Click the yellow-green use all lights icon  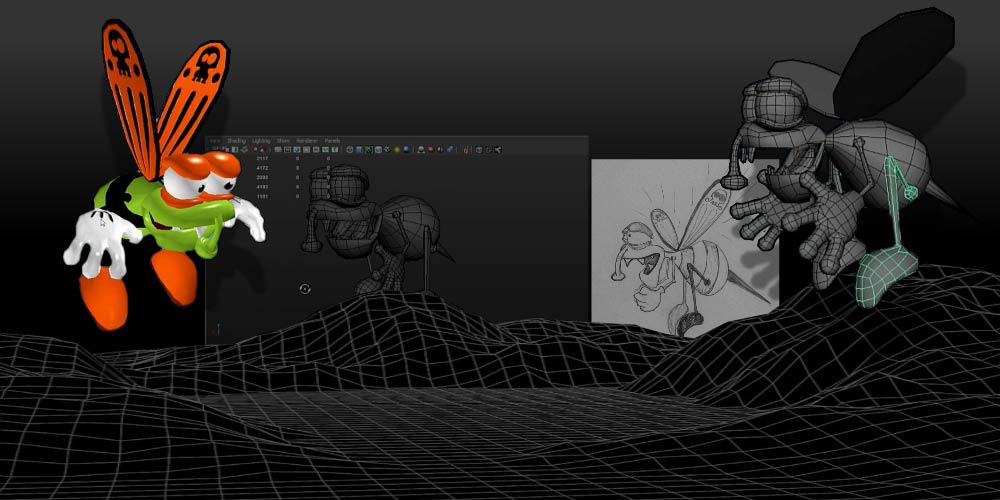397,150
